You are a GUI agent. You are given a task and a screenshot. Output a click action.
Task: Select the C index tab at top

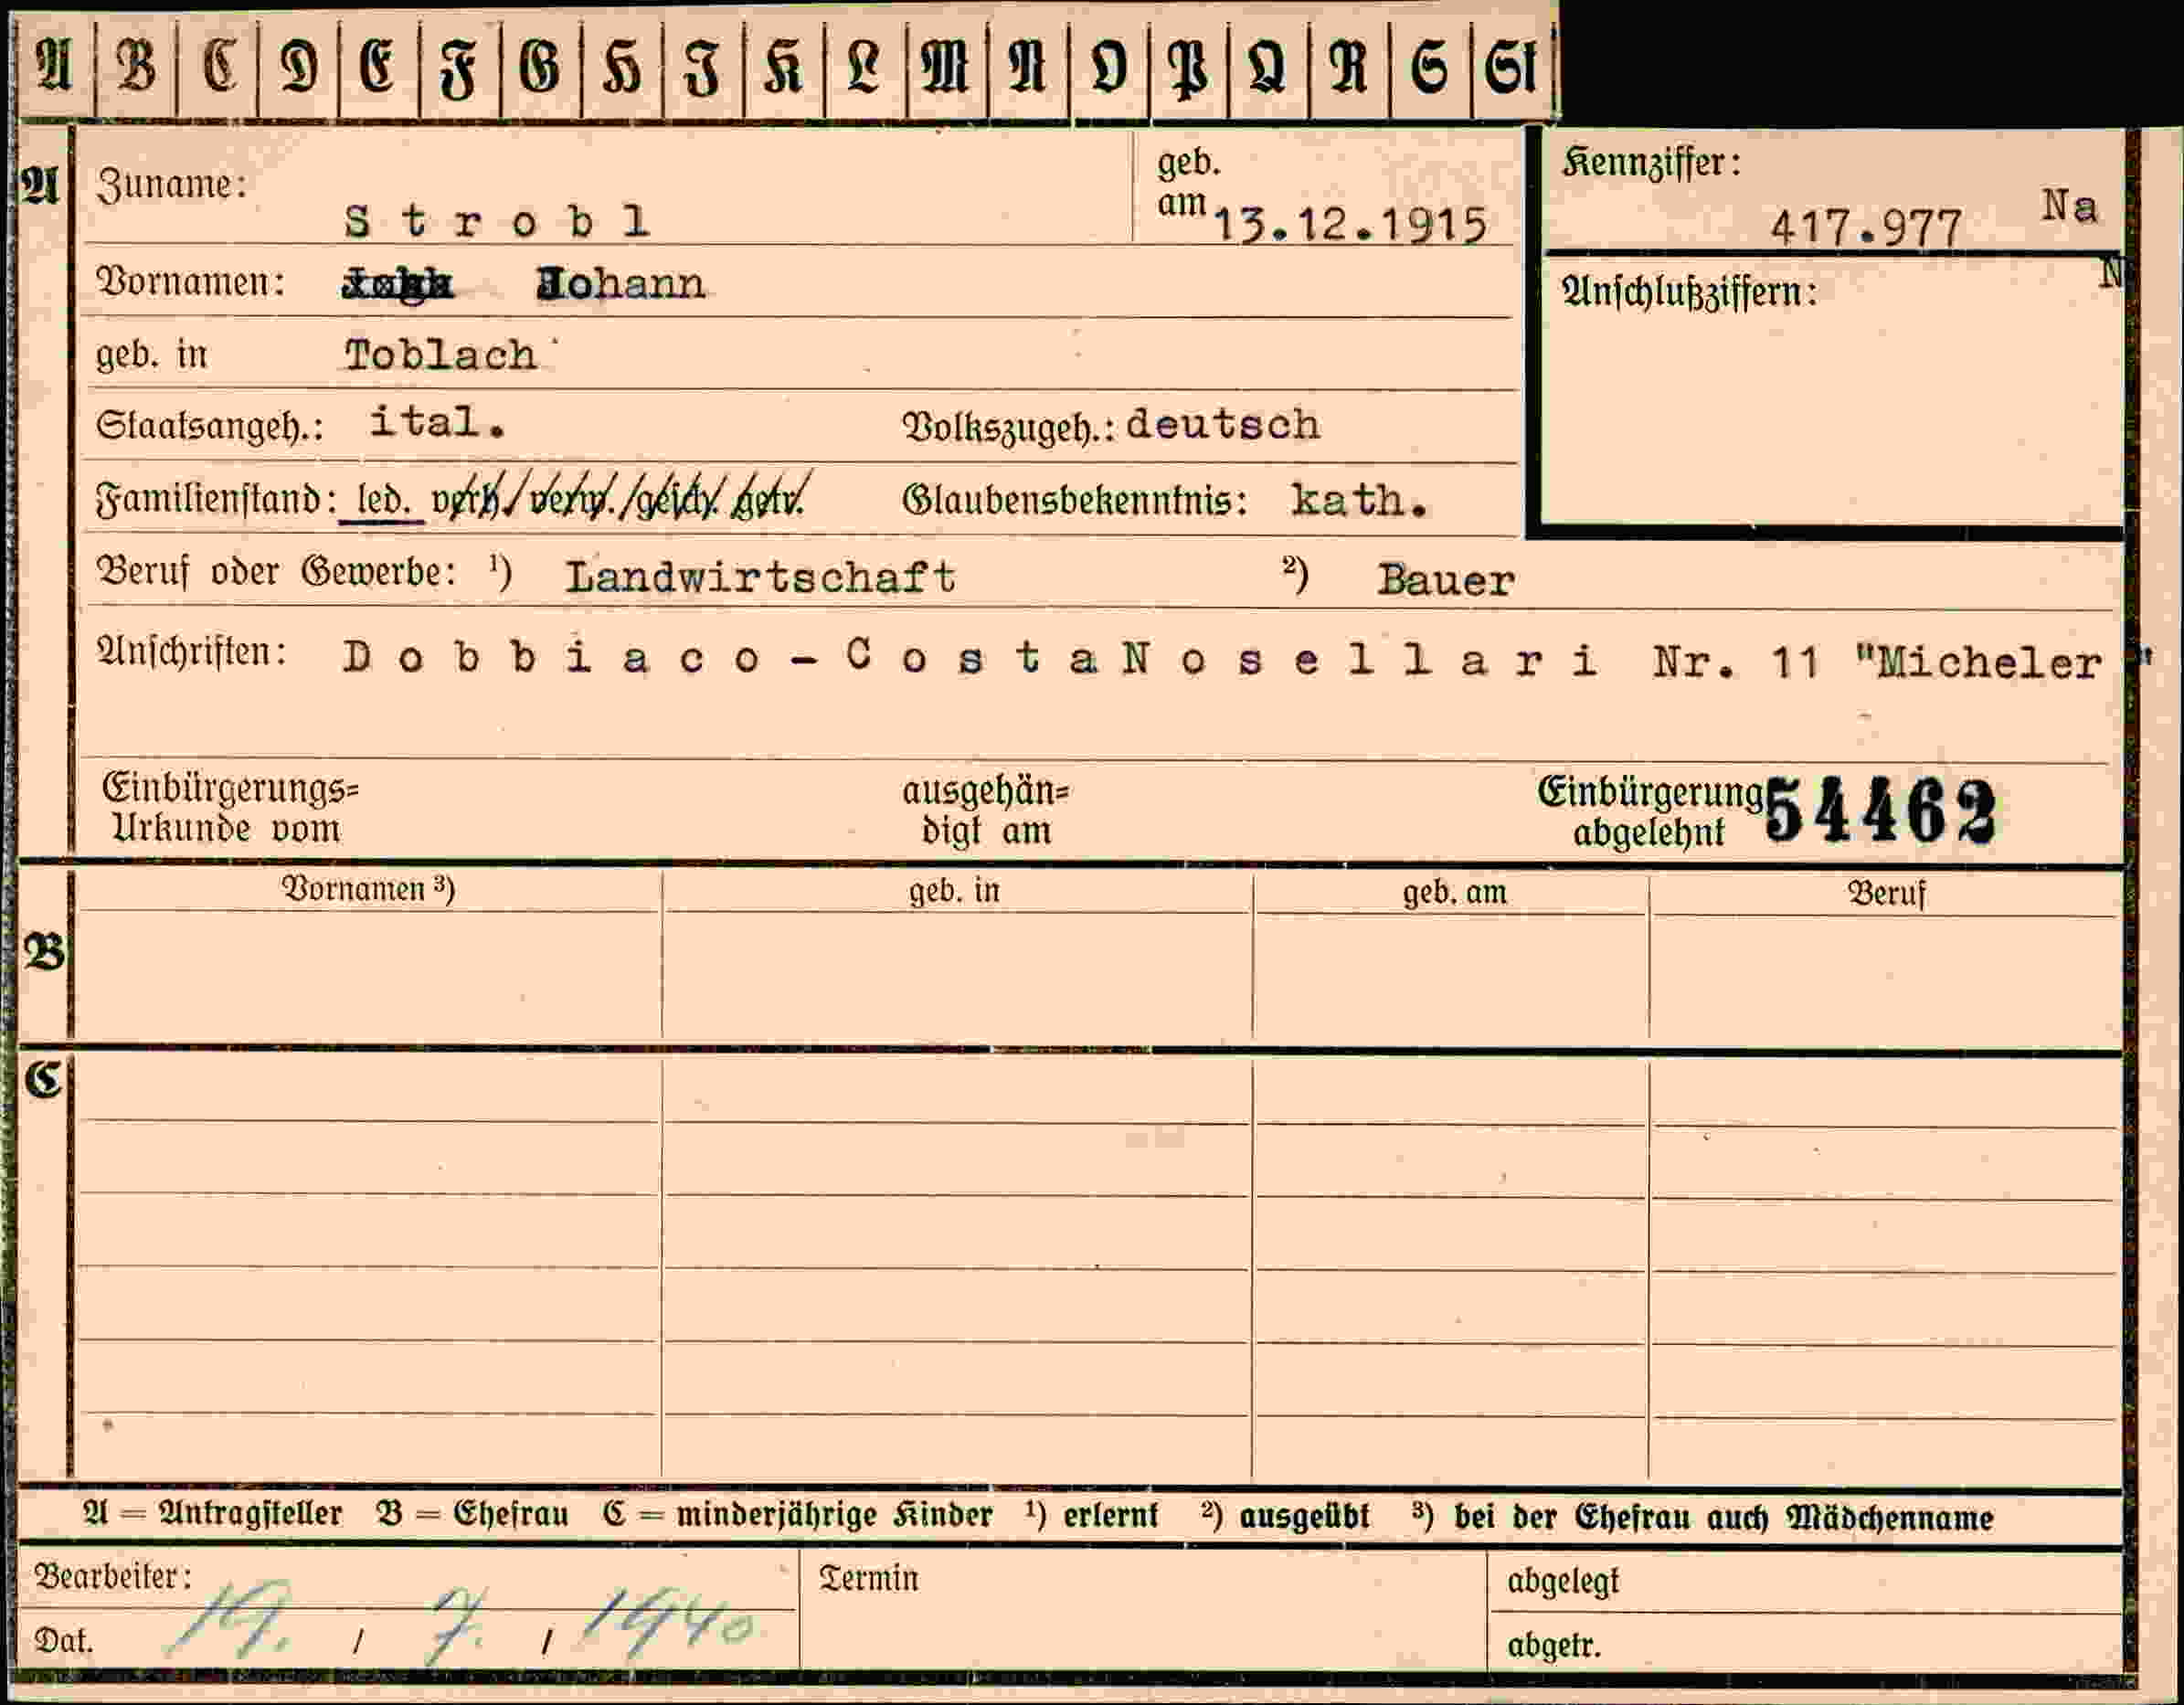click(x=217, y=68)
